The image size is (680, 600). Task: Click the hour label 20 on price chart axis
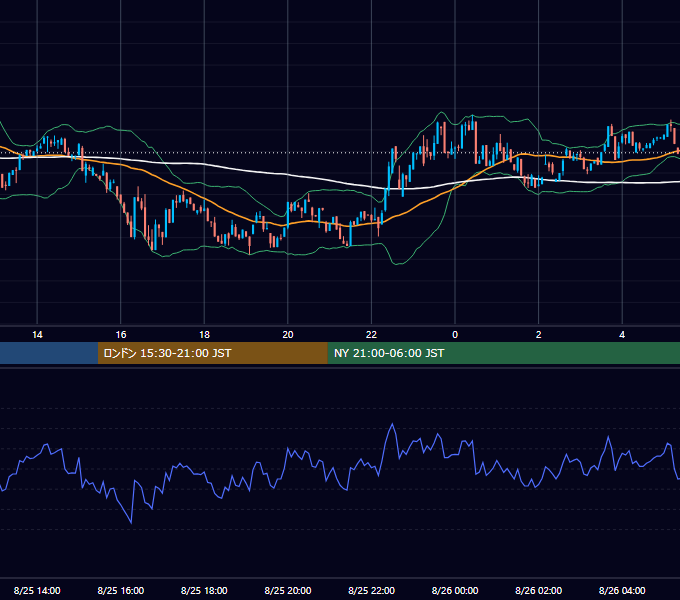pos(288,335)
